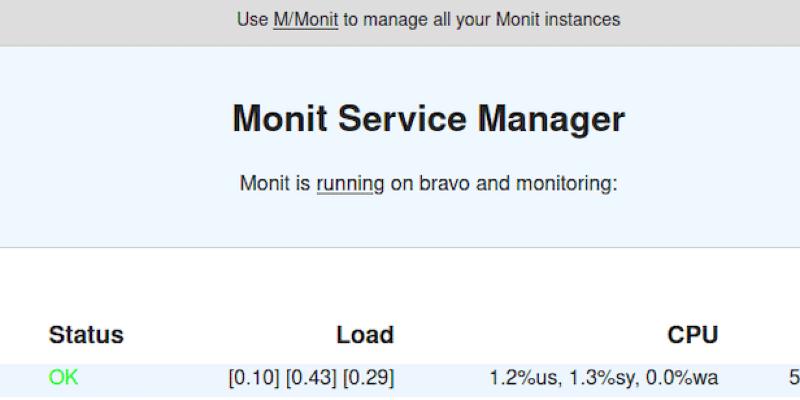Image resolution: width=800 pixels, height=400 pixels.
Task: Click the 1.3%sy CPU value
Action: click(x=600, y=378)
